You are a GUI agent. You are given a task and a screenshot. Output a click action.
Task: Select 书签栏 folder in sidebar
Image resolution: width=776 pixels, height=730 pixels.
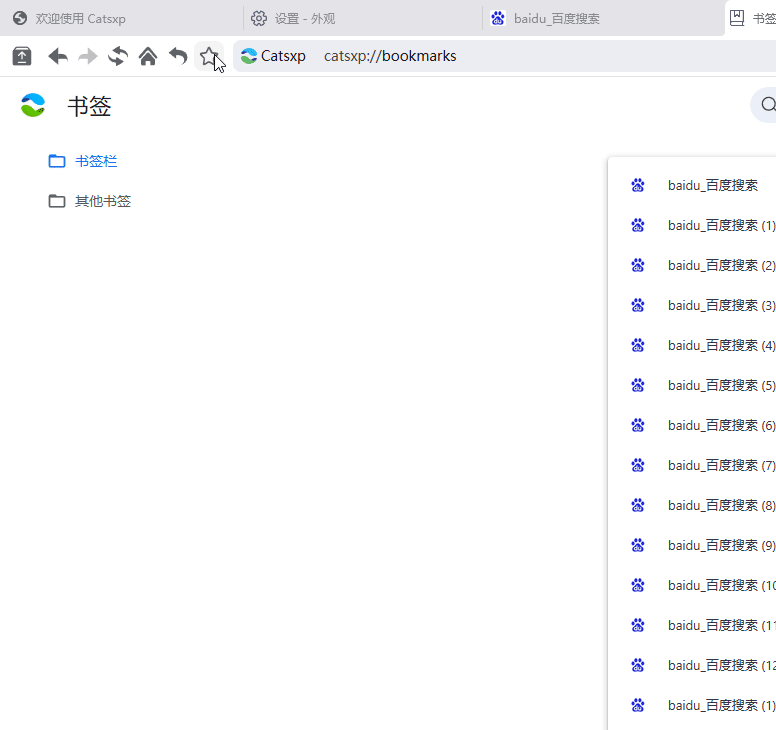coord(83,161)
